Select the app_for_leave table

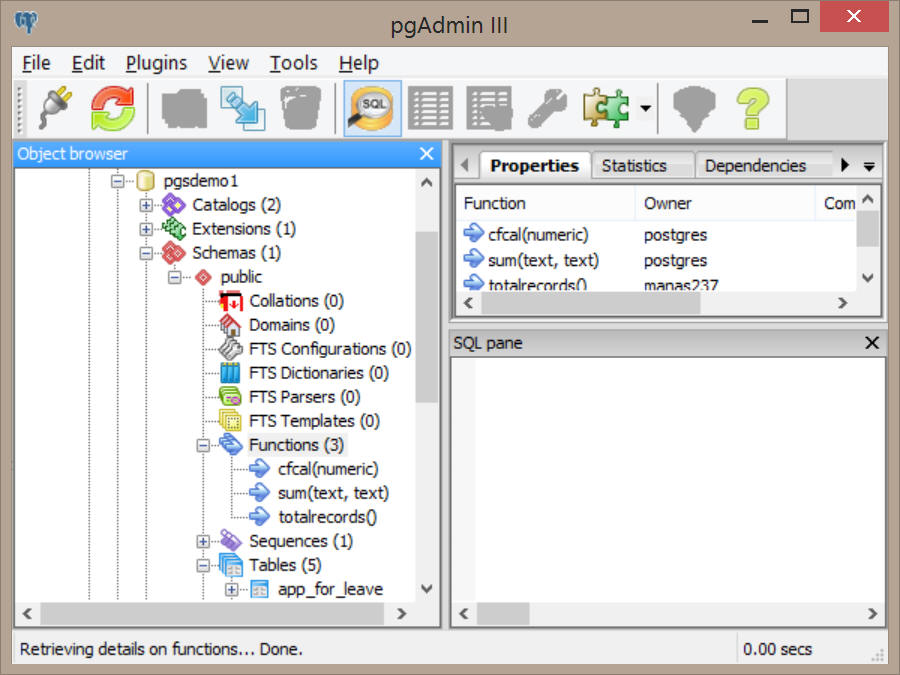click(330, 589)
